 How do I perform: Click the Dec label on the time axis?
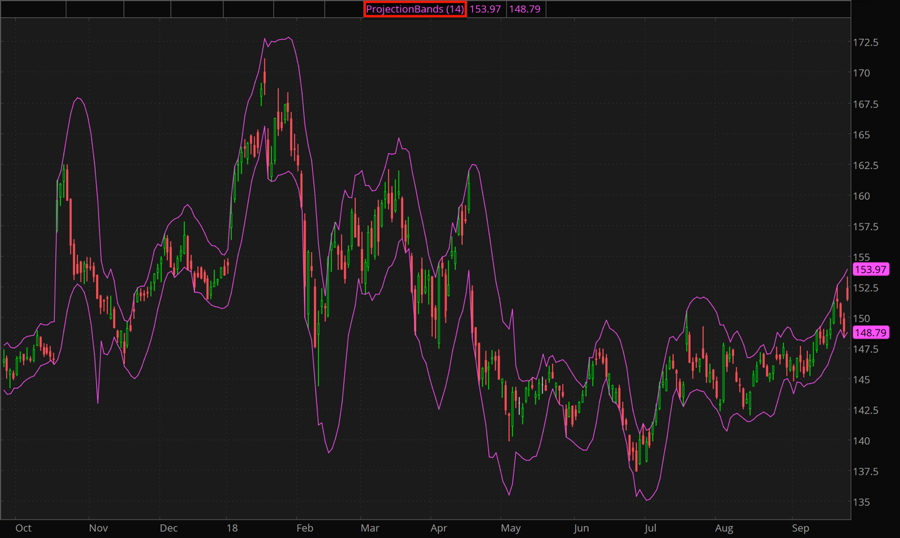[168, 527]
